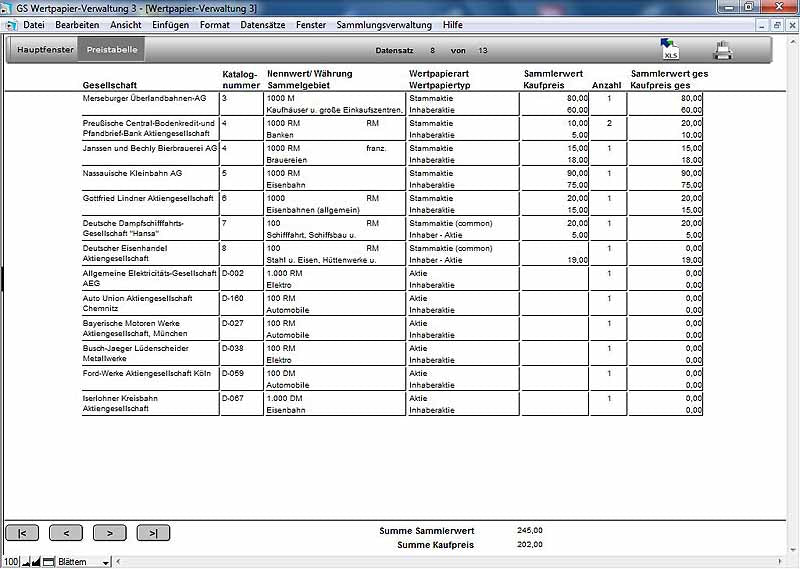Click the Anzahl field for Preußische Central-Bodenkredit
Image resolution: width=800 pixels, height=569 pixels.
(608, 123)
